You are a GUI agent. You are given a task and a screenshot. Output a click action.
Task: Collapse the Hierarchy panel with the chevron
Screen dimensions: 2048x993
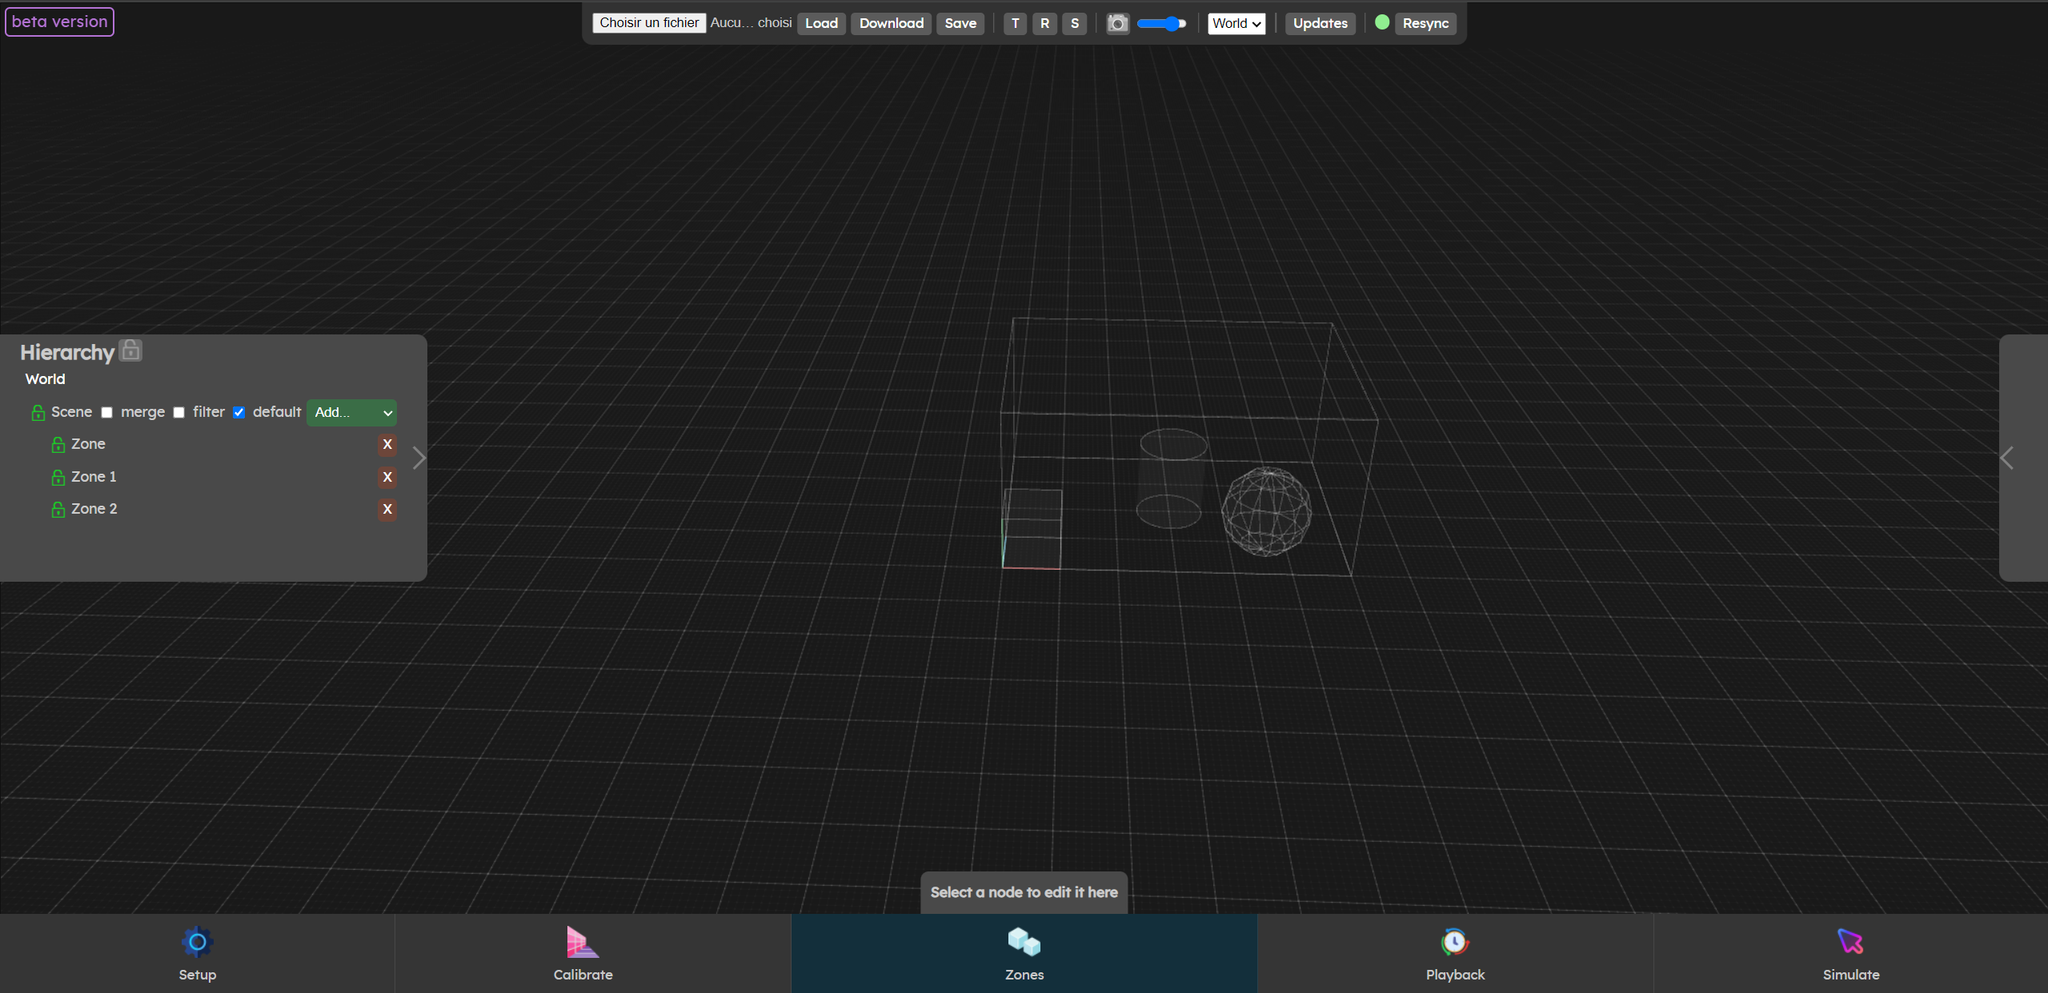(419, 458)
